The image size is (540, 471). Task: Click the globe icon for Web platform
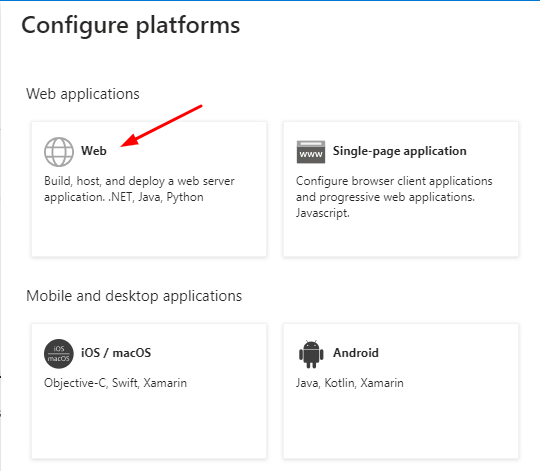pyautogui.click(x=59, y=152)
